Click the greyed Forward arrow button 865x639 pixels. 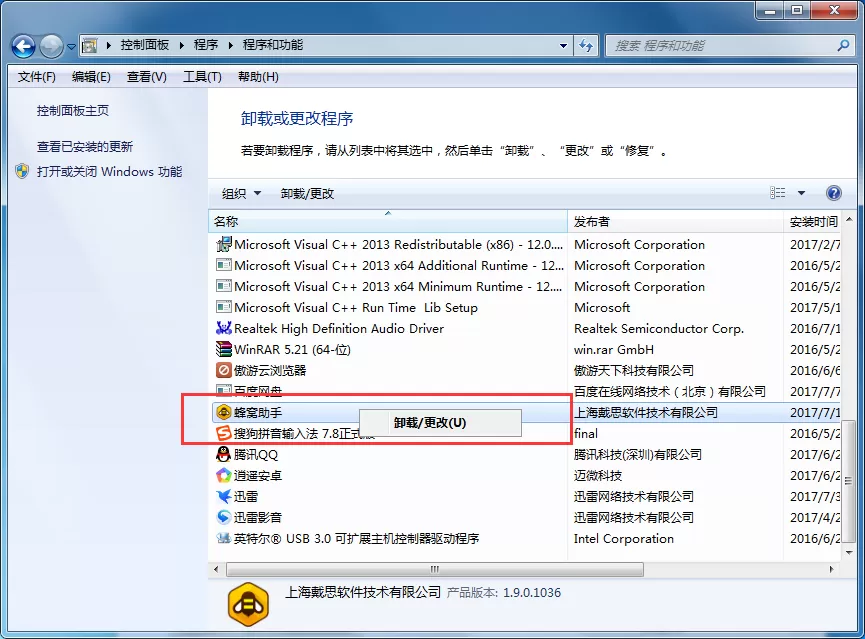point(51,46)
